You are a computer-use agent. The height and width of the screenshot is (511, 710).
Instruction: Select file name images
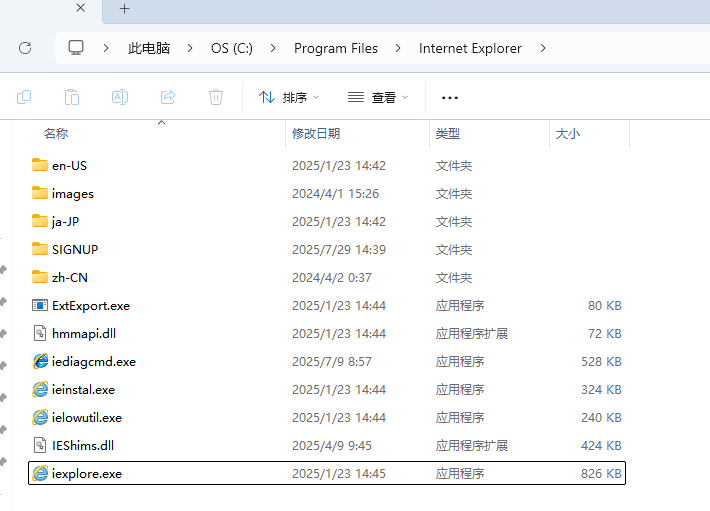tap(73, 194)
